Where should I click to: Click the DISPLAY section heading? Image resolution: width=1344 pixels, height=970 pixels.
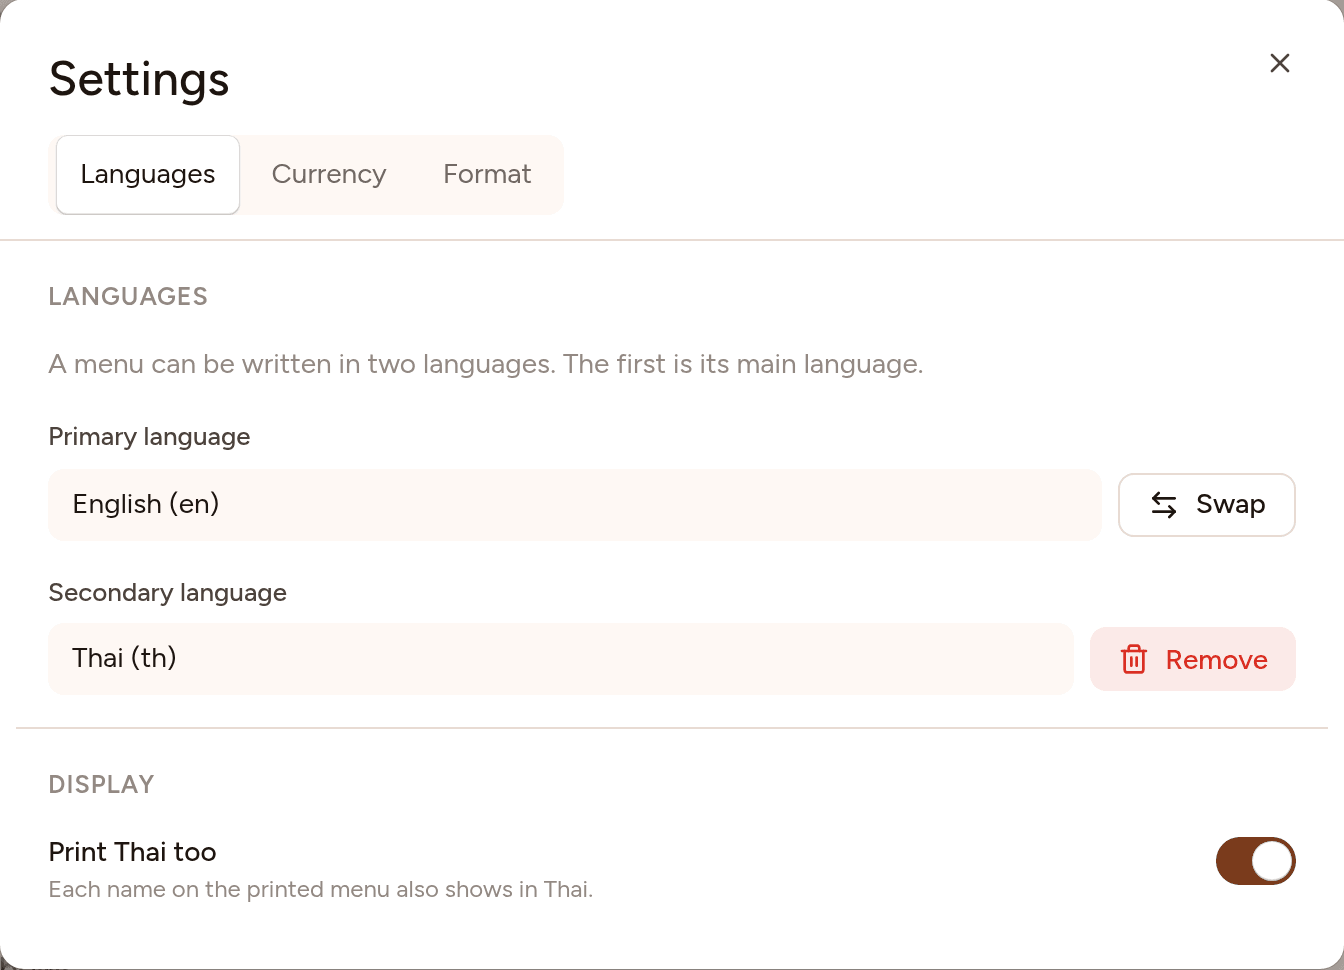coord(101,784)
